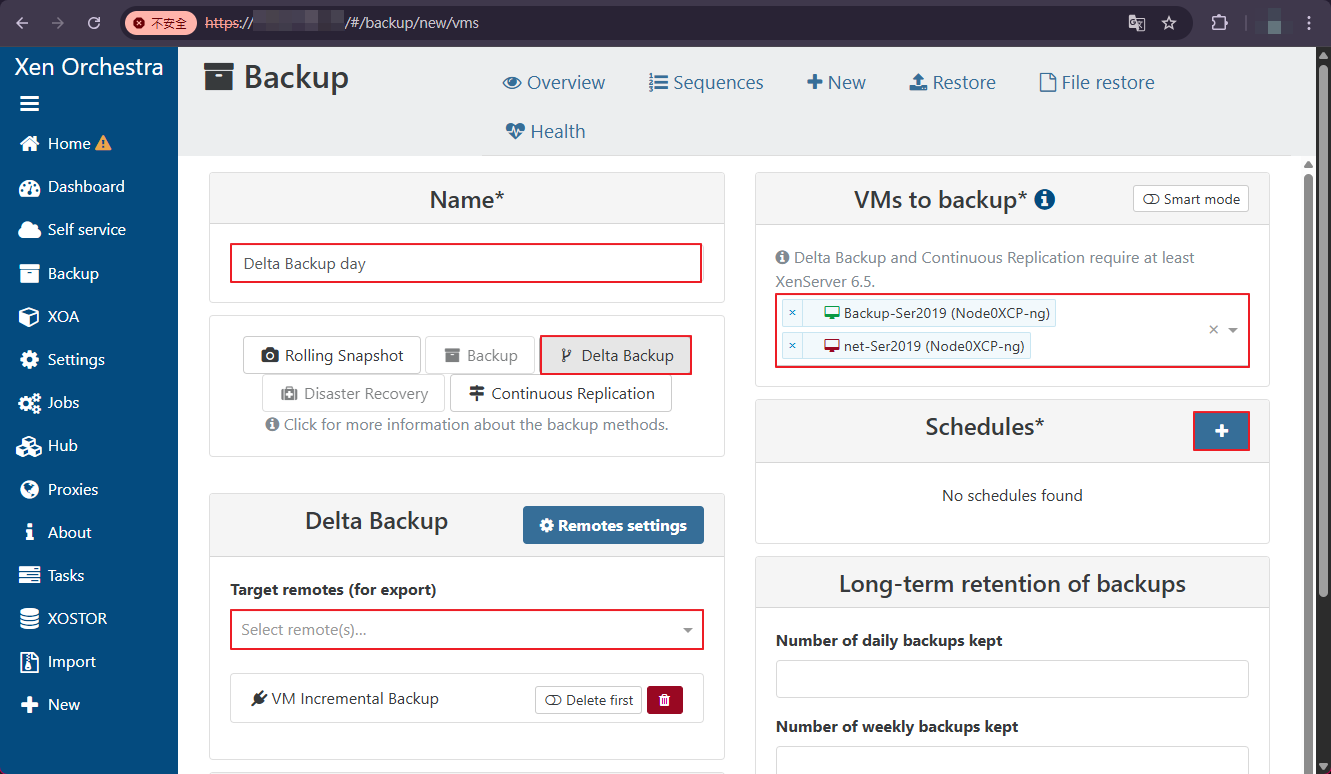1331x774 pixels.
Task: Toggle the Delete first switch
Action: (x=589, y=700)
